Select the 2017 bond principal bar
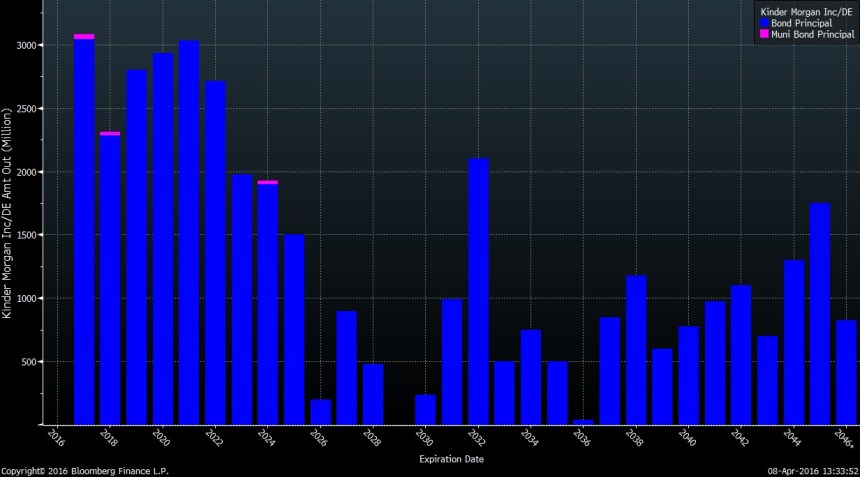The width and height of the screenshot is (860, 477). (84, 232)
